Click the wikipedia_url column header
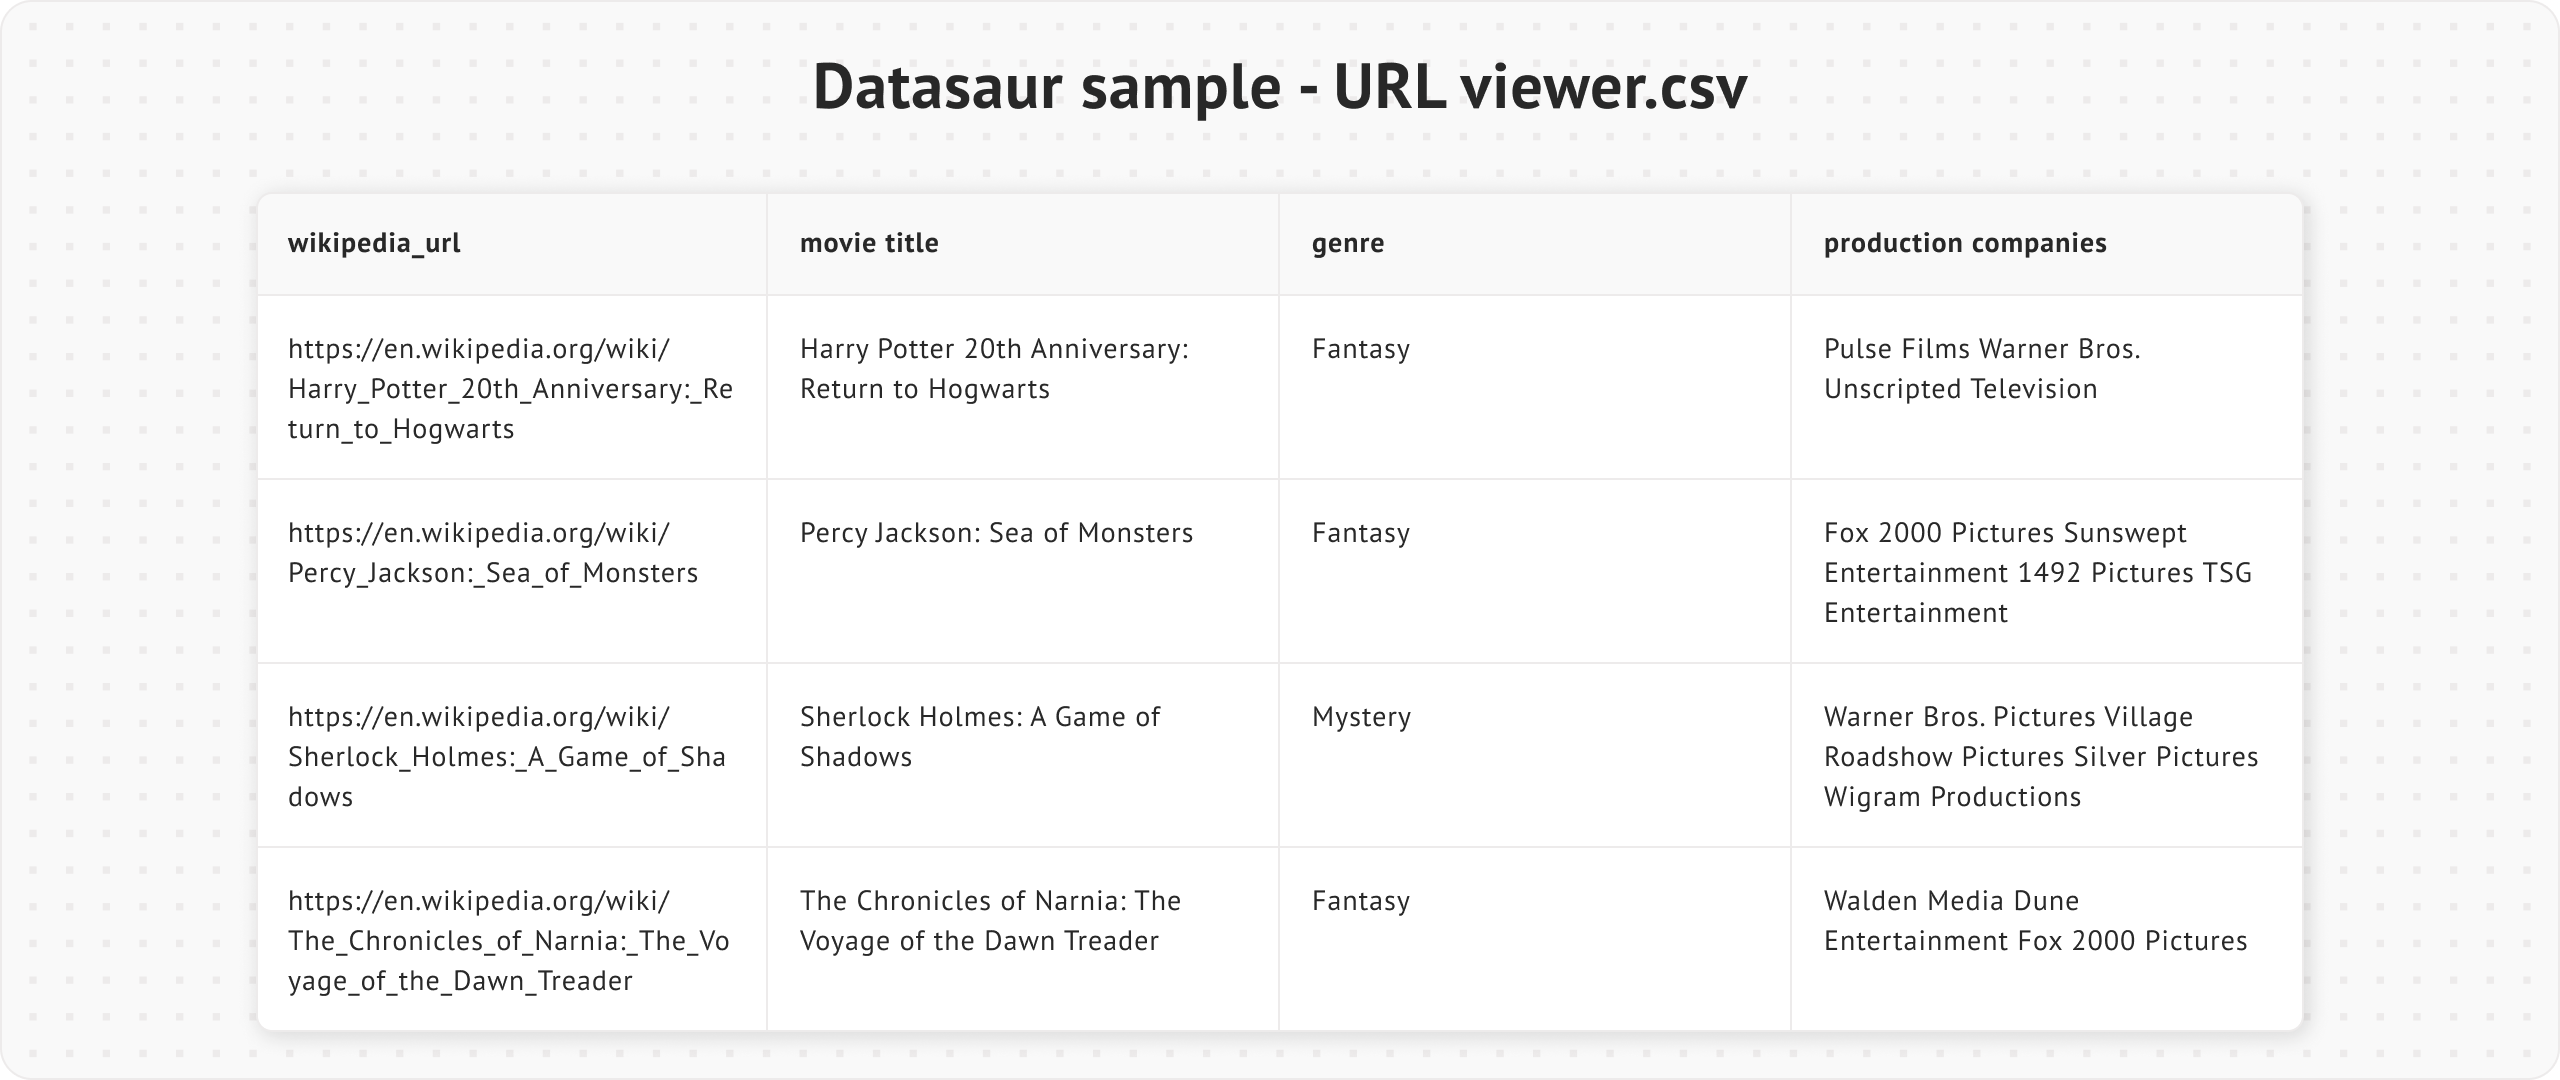This screenshot has height=1080, width=2560. click(374, 243)
